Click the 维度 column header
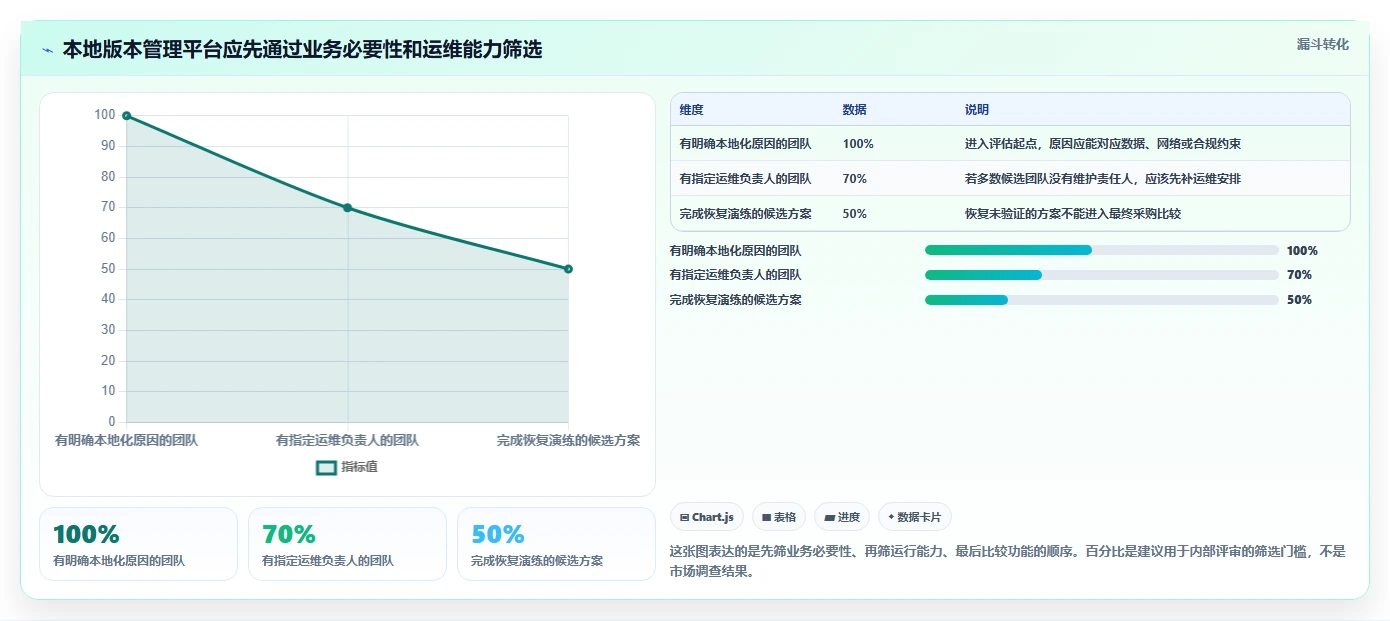This screenshot has height=621, width=1390. [x=691, y=110]
